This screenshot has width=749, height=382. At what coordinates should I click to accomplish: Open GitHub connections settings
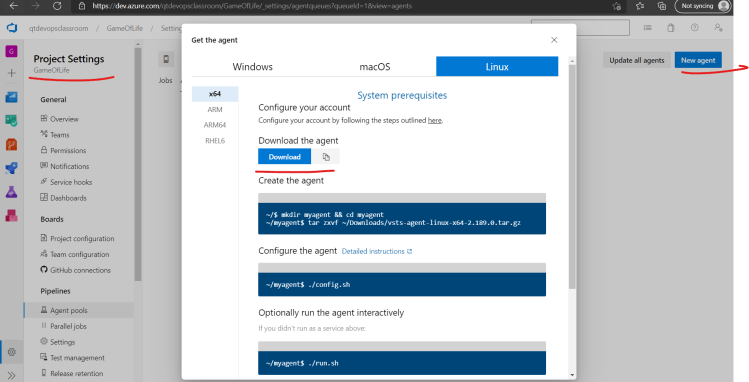coord(75,270)
